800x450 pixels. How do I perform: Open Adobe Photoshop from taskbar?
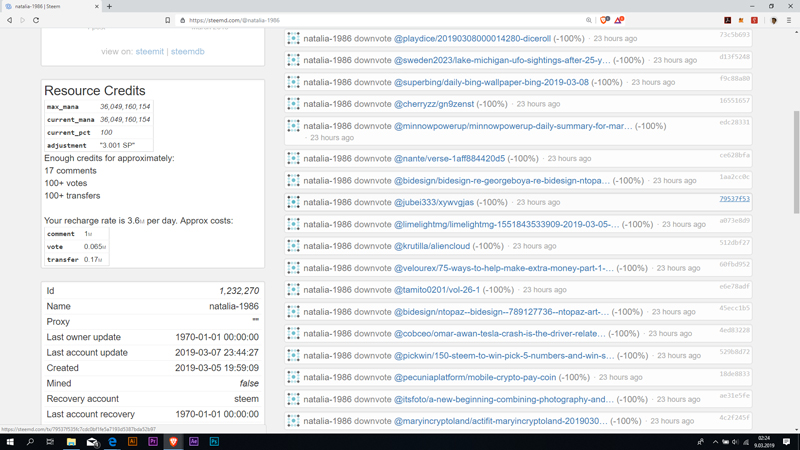point(214,441)
